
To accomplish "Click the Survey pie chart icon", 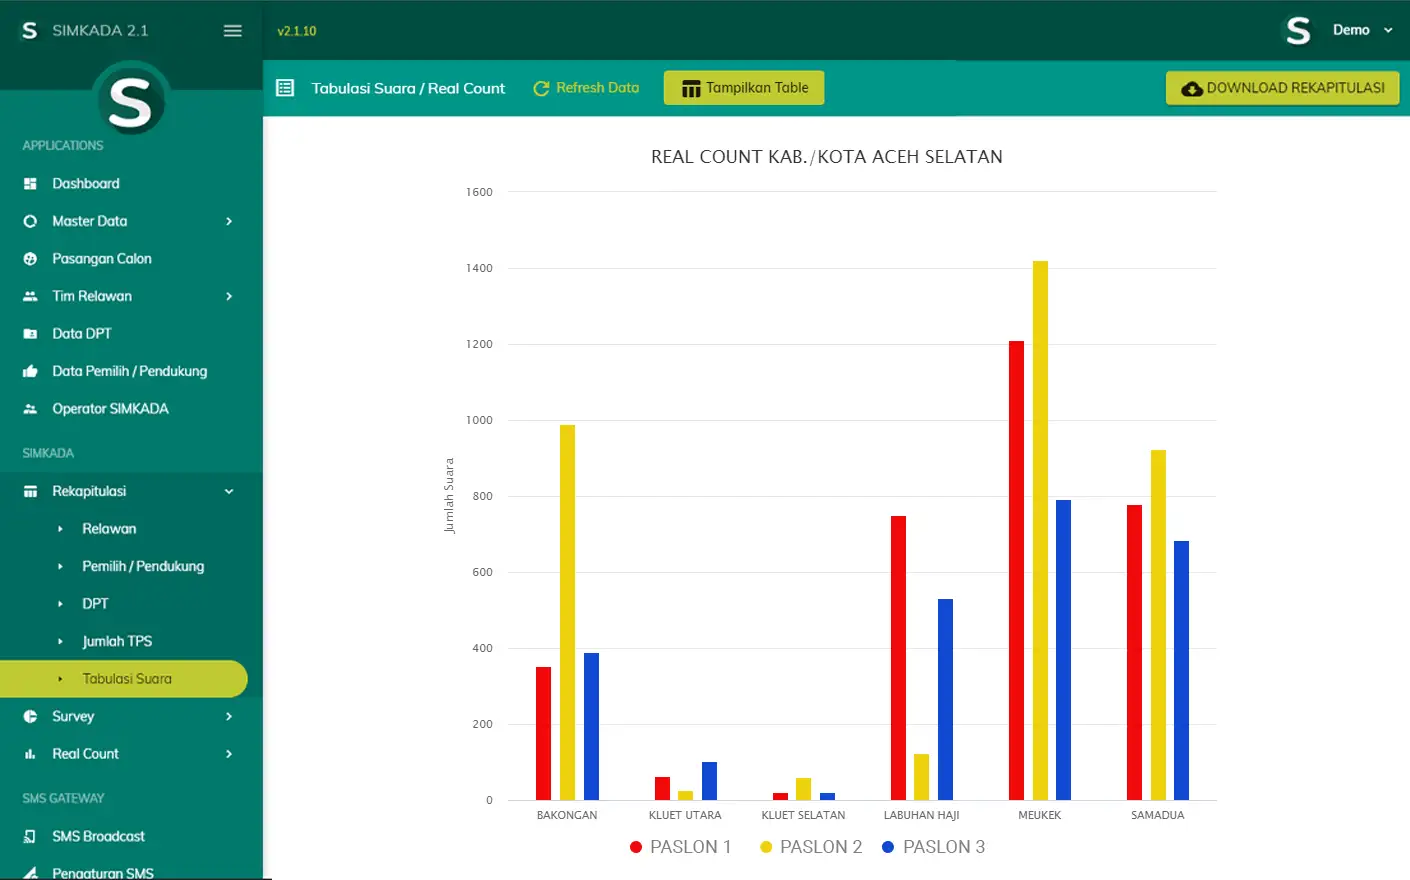I will 30,716.
